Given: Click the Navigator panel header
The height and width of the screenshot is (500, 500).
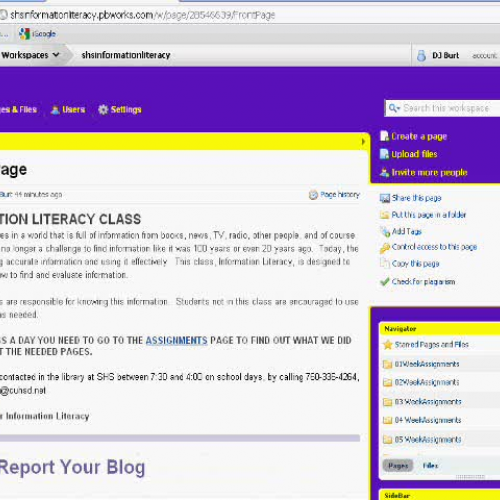Looking at the screenshot, I should [440, 329].
